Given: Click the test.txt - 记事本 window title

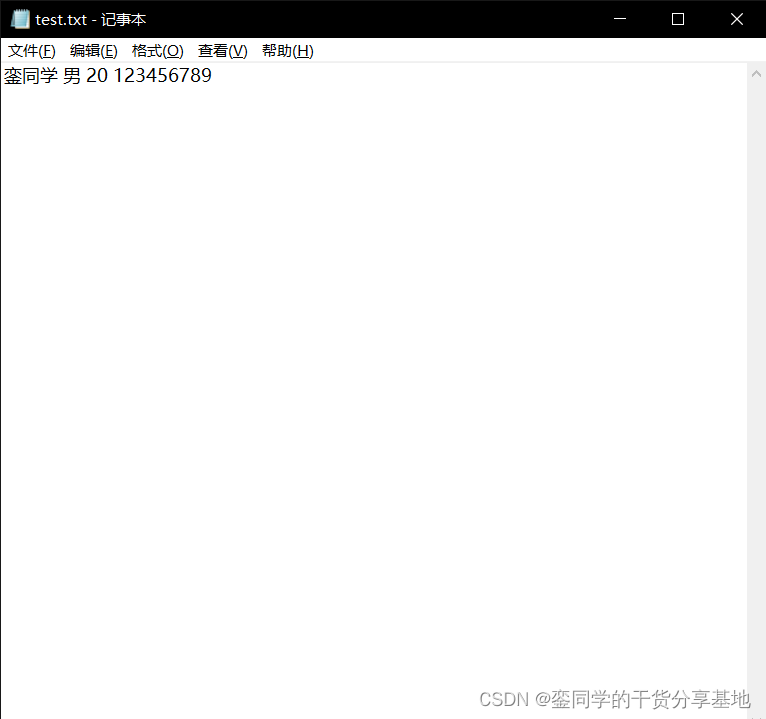Looking at the screenshot, I should point(90,20).
